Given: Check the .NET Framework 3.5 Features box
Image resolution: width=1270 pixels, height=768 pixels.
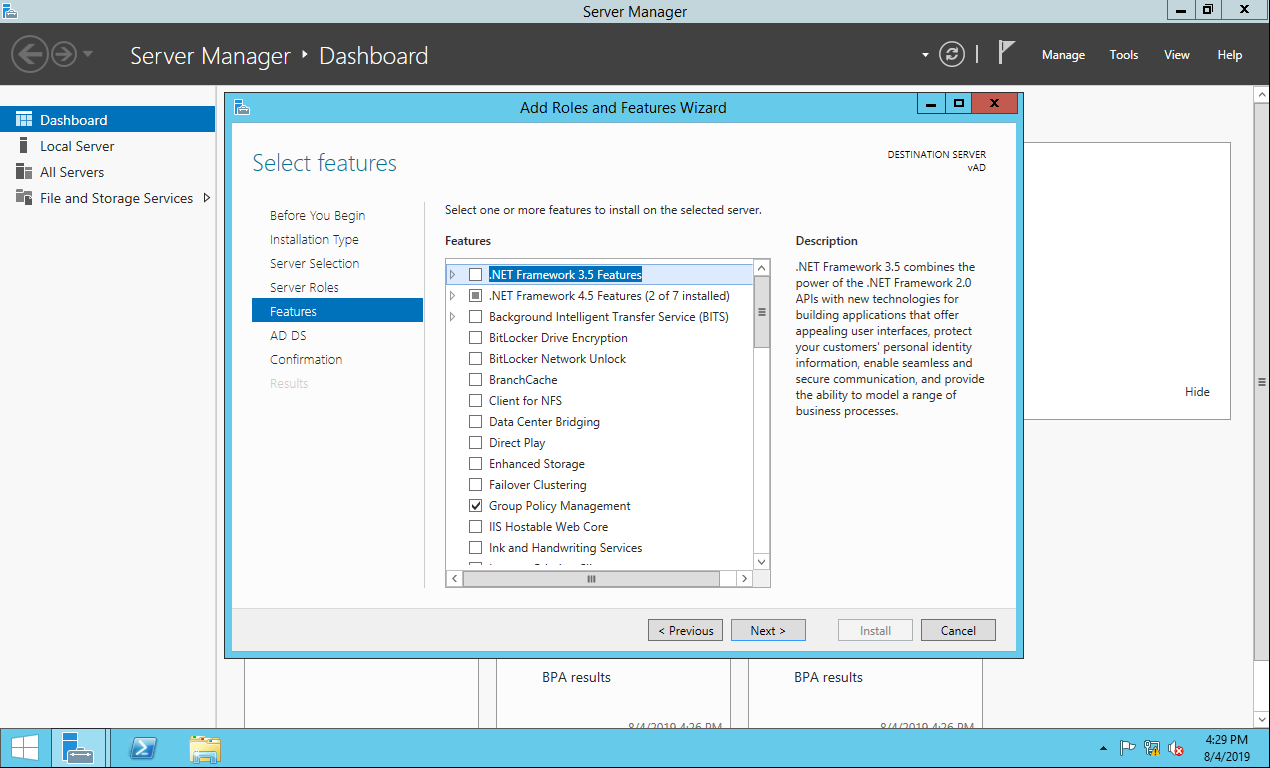Looking at the screenshot, I should pos(475,275).
